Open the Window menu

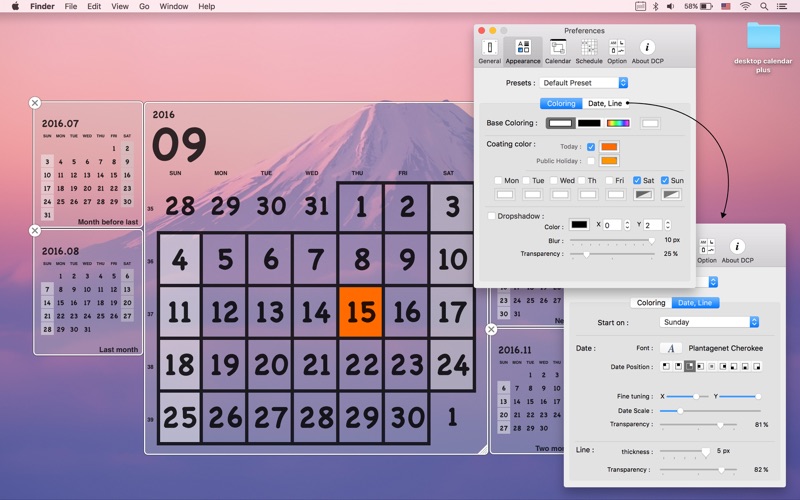(x=174, y=7)
